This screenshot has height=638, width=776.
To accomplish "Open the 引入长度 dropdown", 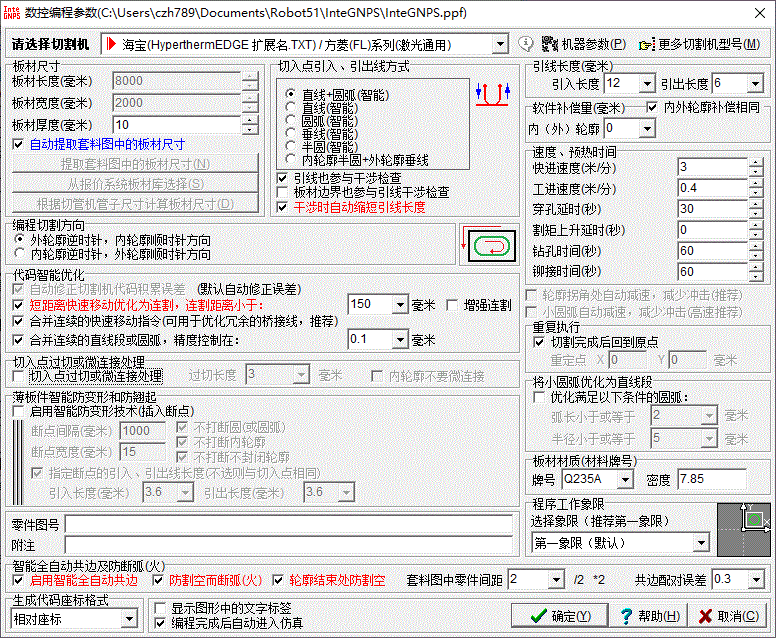I will coord(647,84).
